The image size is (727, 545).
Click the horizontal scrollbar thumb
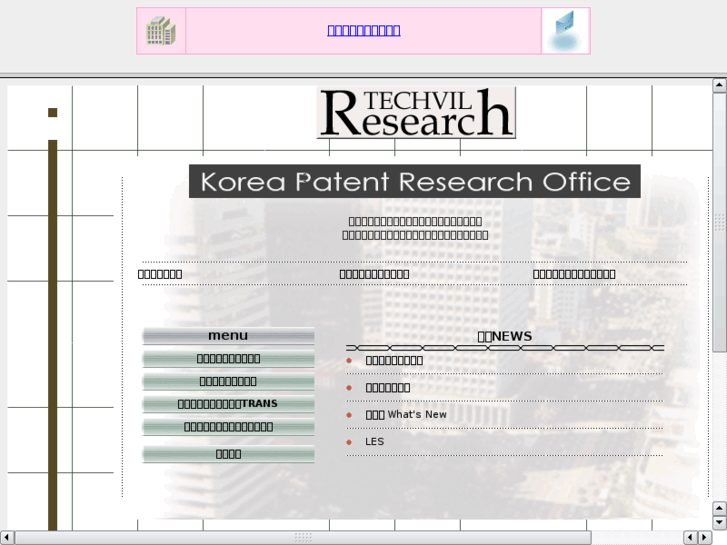(303, 538)
